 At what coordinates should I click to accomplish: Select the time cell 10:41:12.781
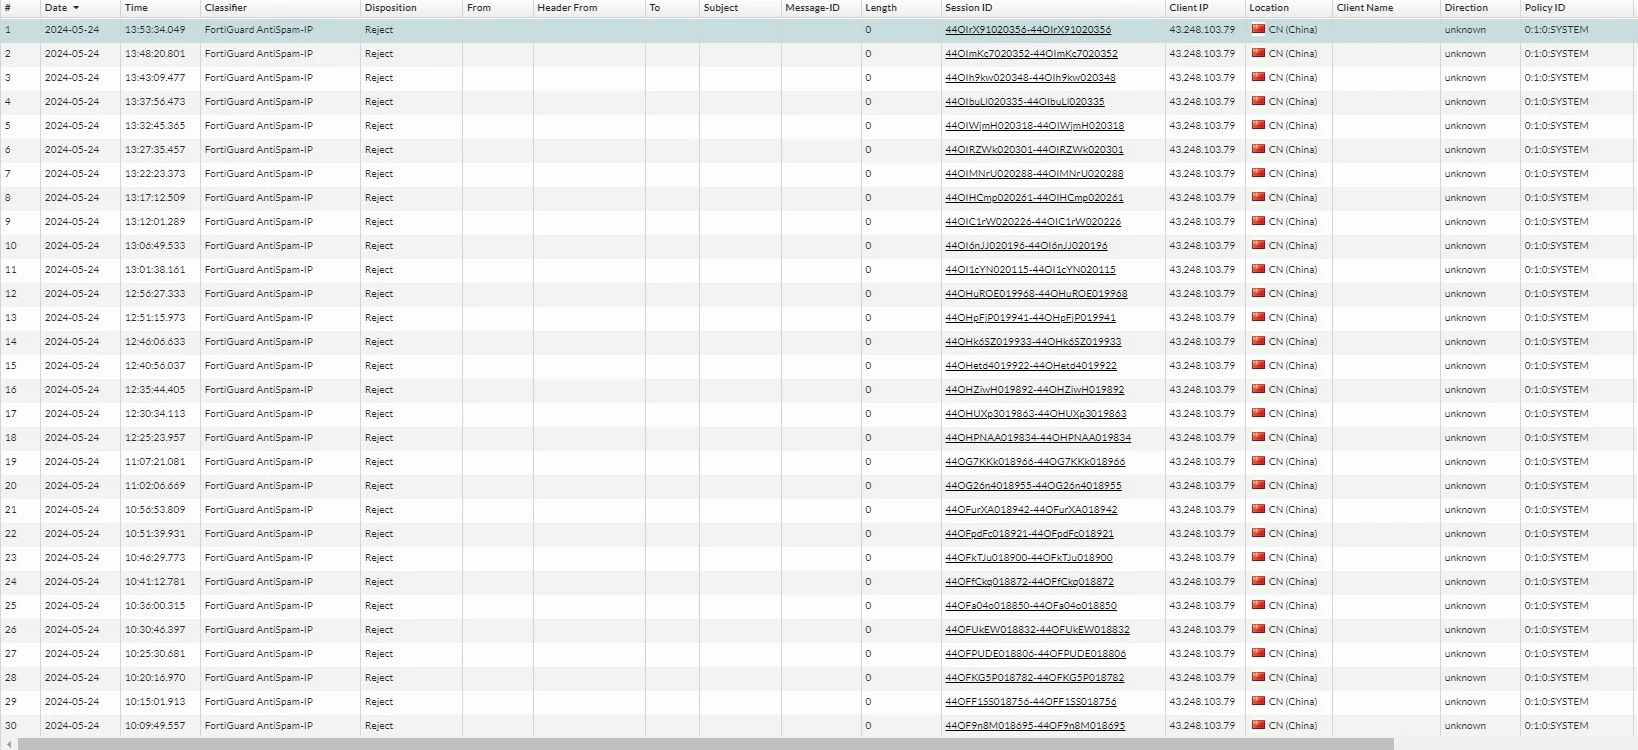155,582
